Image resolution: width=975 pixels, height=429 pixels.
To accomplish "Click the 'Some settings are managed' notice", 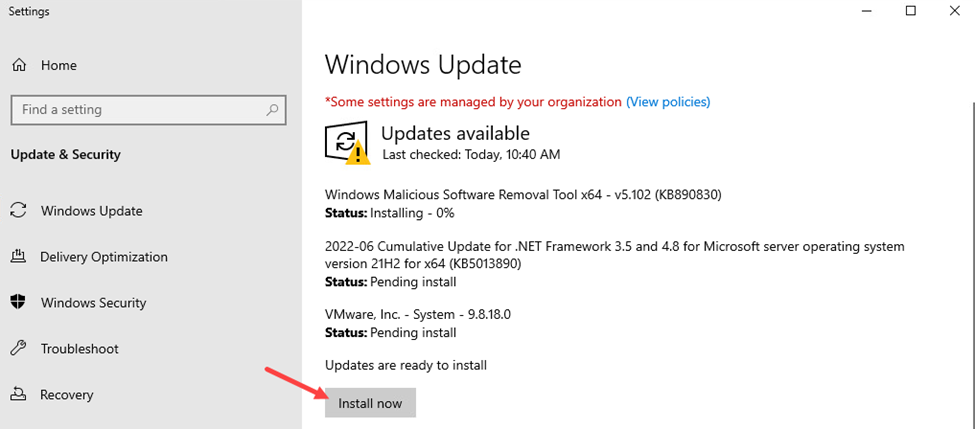I will pyautogui.click(x=473, y=101).
